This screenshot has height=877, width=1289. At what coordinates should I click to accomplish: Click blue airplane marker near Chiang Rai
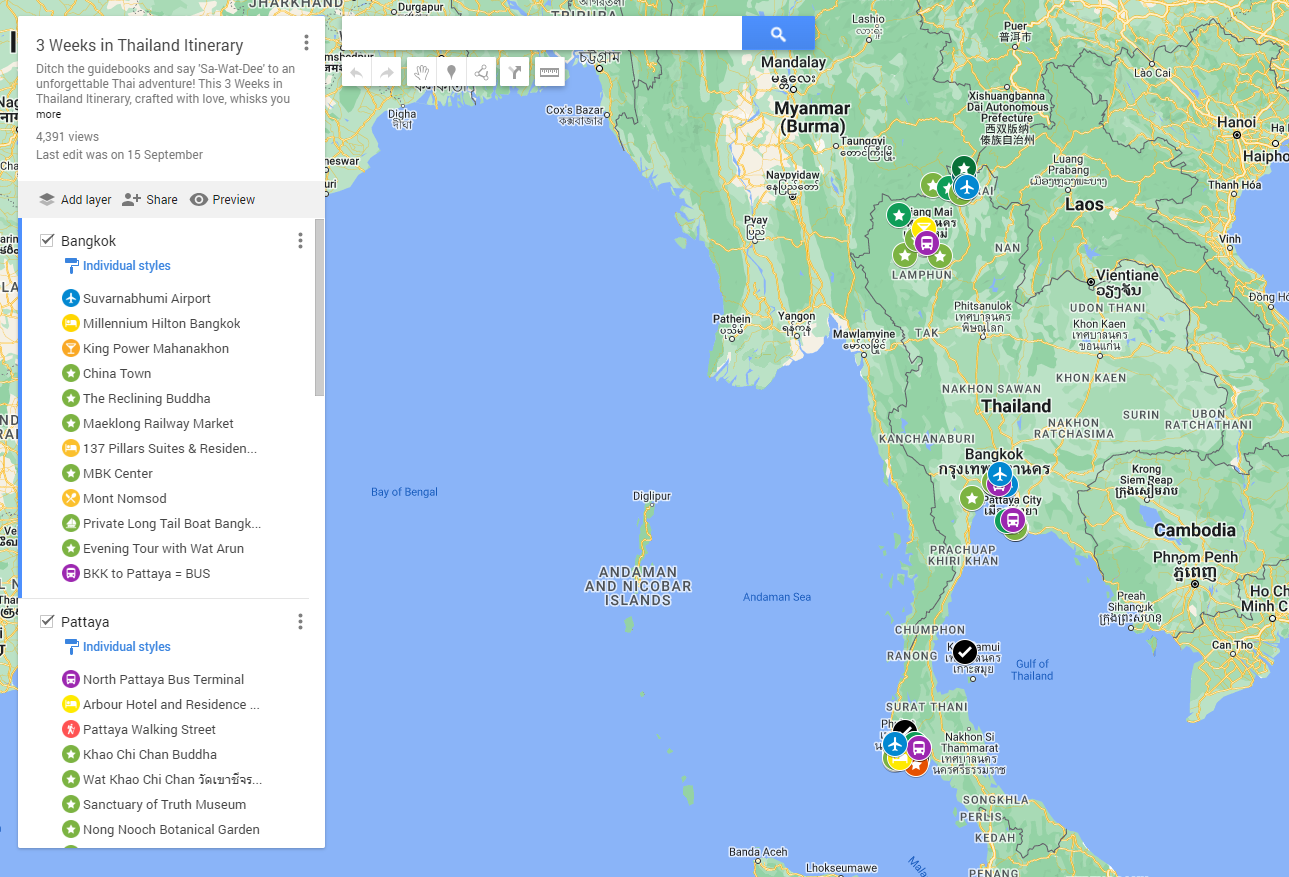click(966, 187)
